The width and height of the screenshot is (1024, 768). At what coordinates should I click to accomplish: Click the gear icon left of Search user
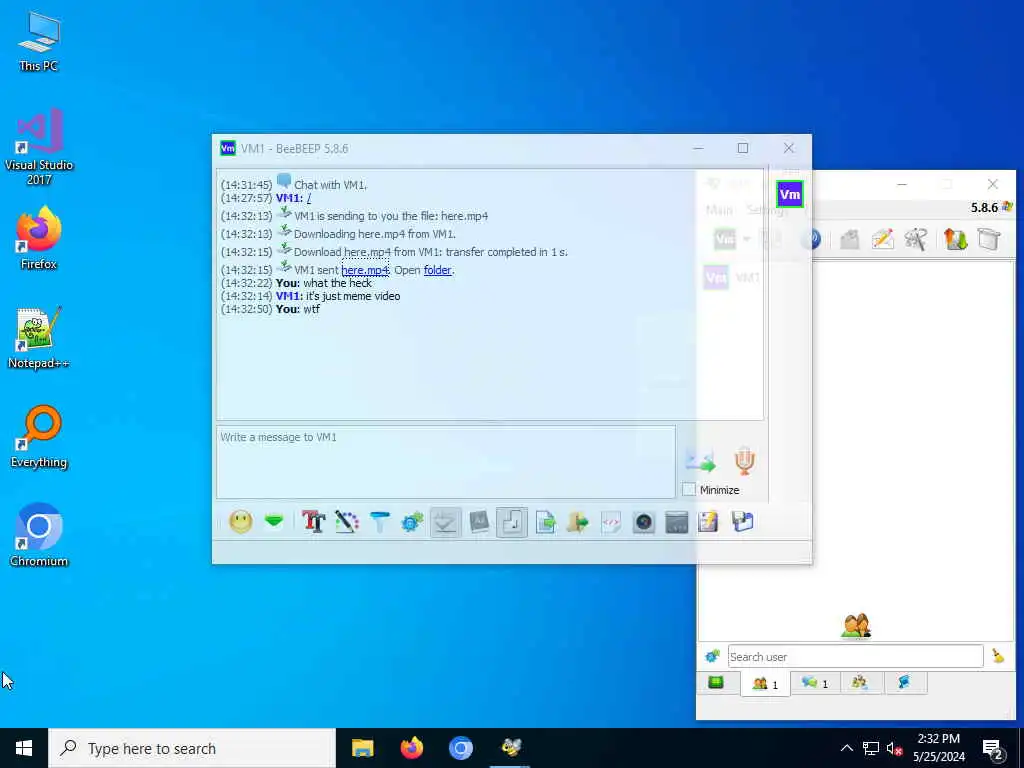(712, 656)
